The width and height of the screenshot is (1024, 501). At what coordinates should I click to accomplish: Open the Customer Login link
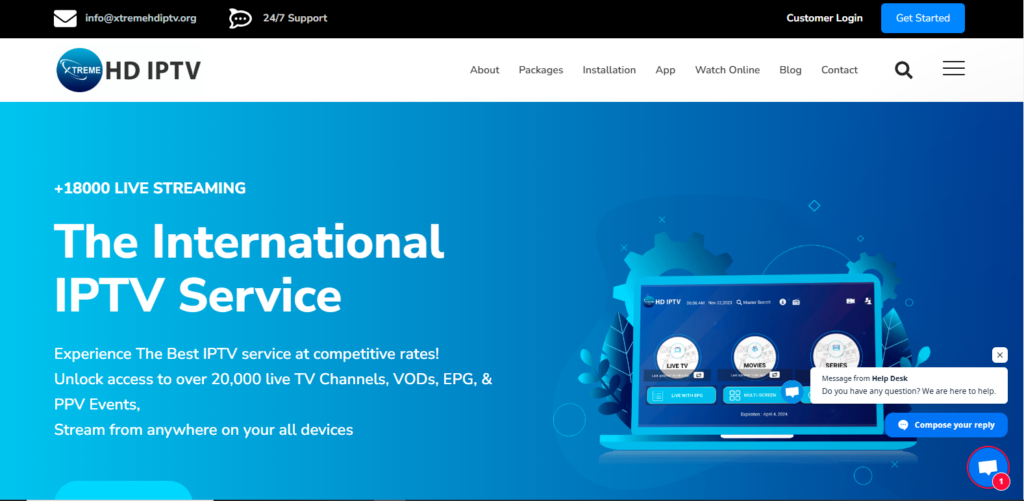[824, 18]
